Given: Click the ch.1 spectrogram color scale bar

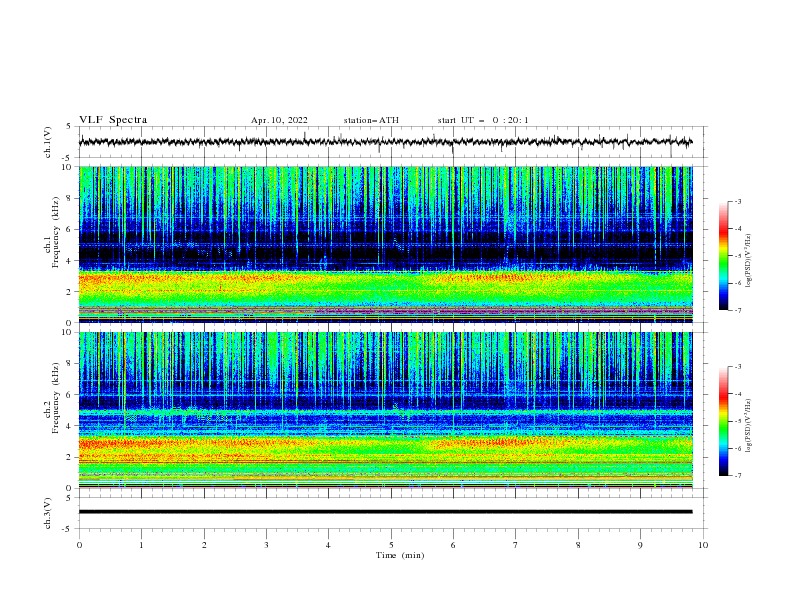Looking at the screenshot, I should coord(723,256).
